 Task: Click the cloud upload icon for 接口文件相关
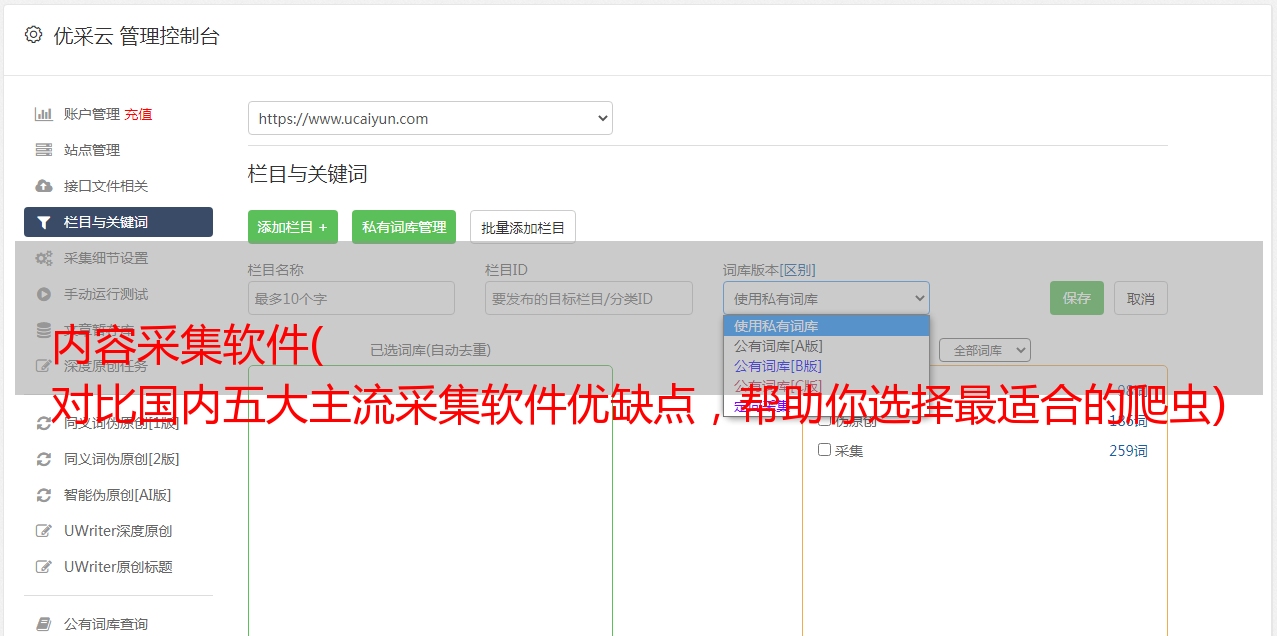(43, 186)
